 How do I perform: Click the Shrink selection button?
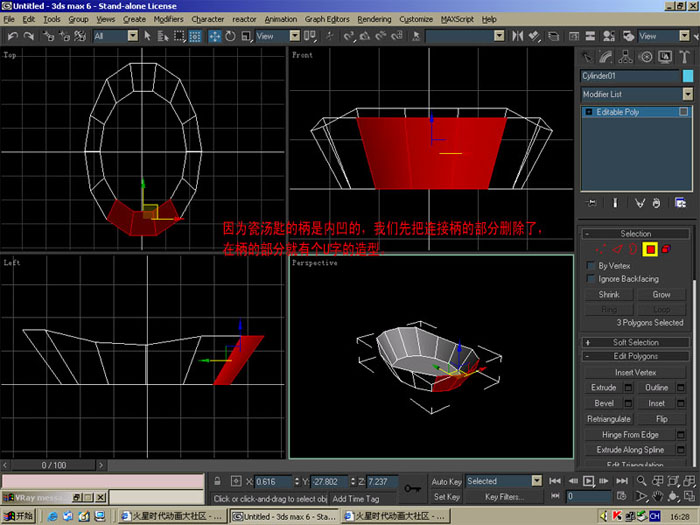coord(609,294)
